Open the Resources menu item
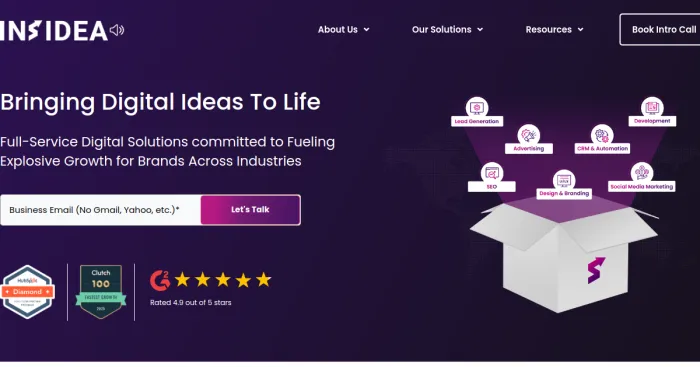Image resolution: width=700 pixels, height=367 pixels. [548, 29]
